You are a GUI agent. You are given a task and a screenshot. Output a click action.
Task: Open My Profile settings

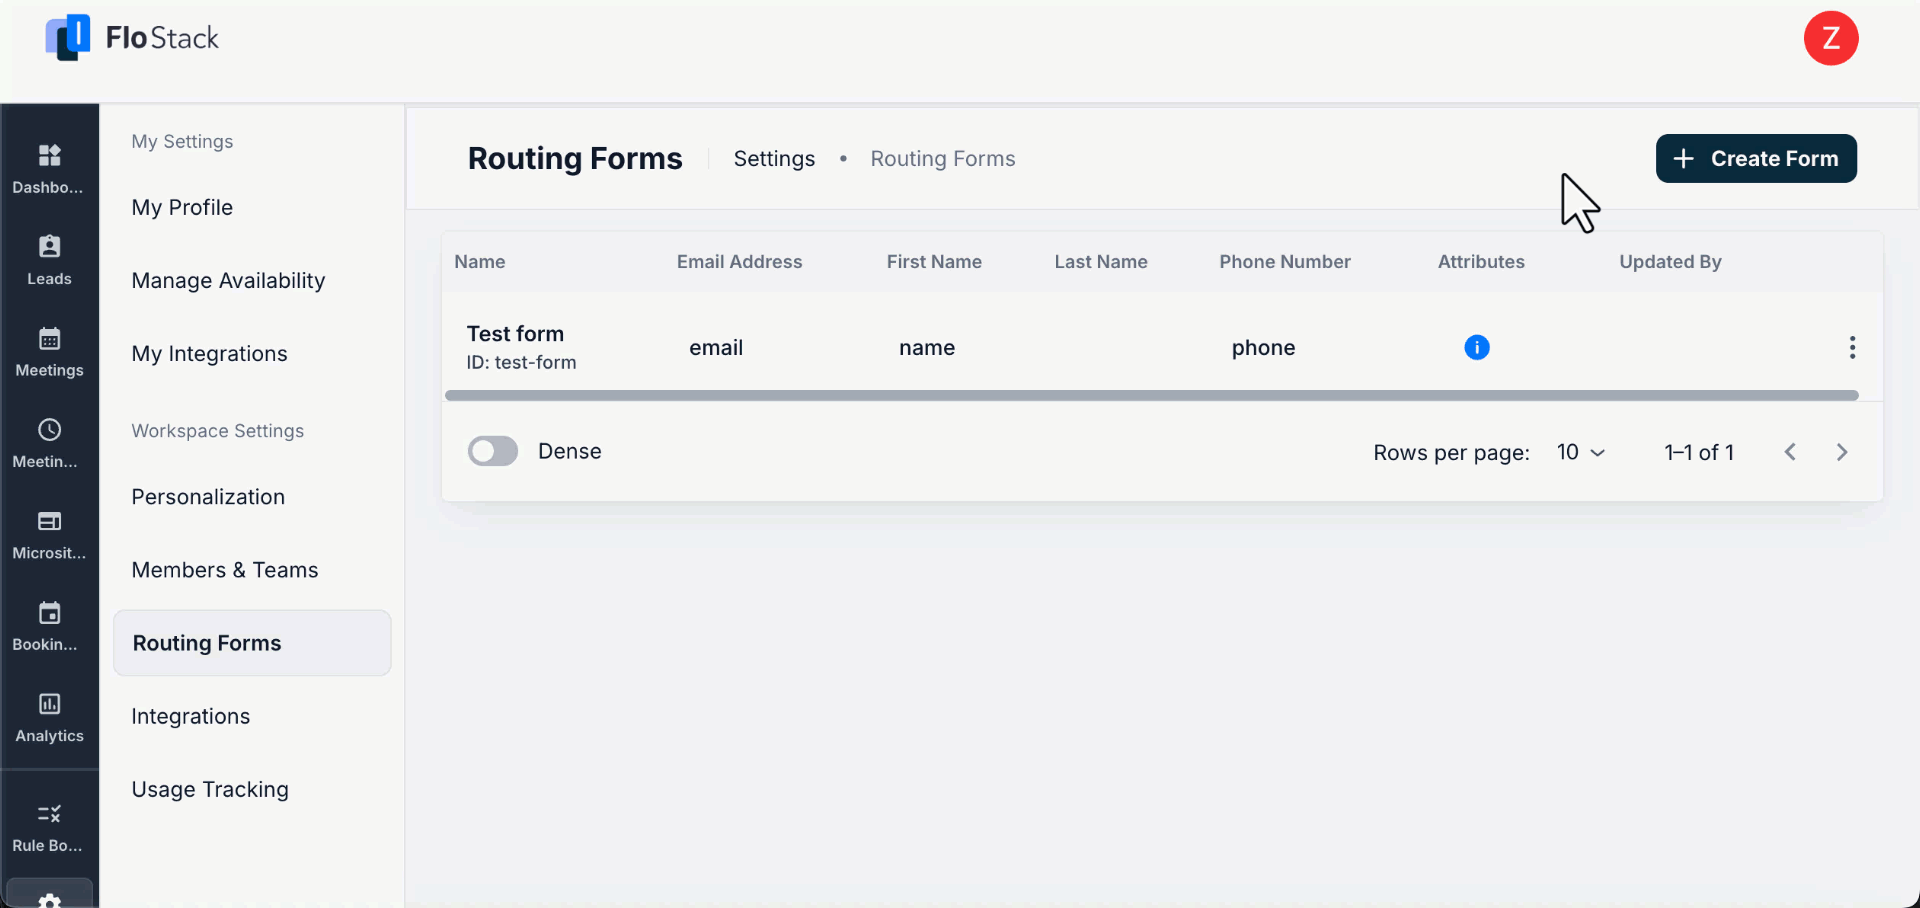tap(182, 207)
